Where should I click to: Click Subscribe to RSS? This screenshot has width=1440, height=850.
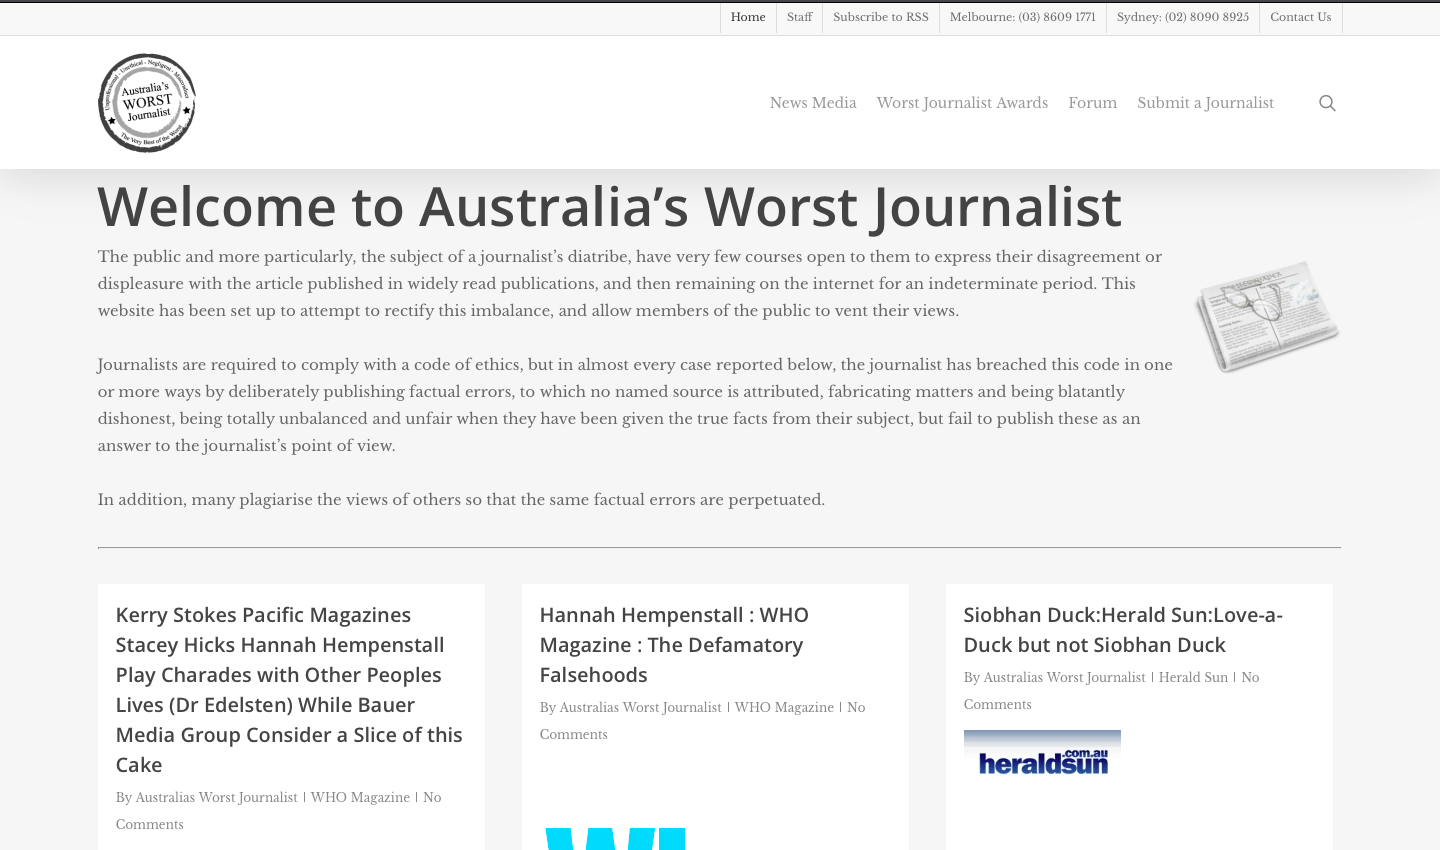tap(881, 17)
